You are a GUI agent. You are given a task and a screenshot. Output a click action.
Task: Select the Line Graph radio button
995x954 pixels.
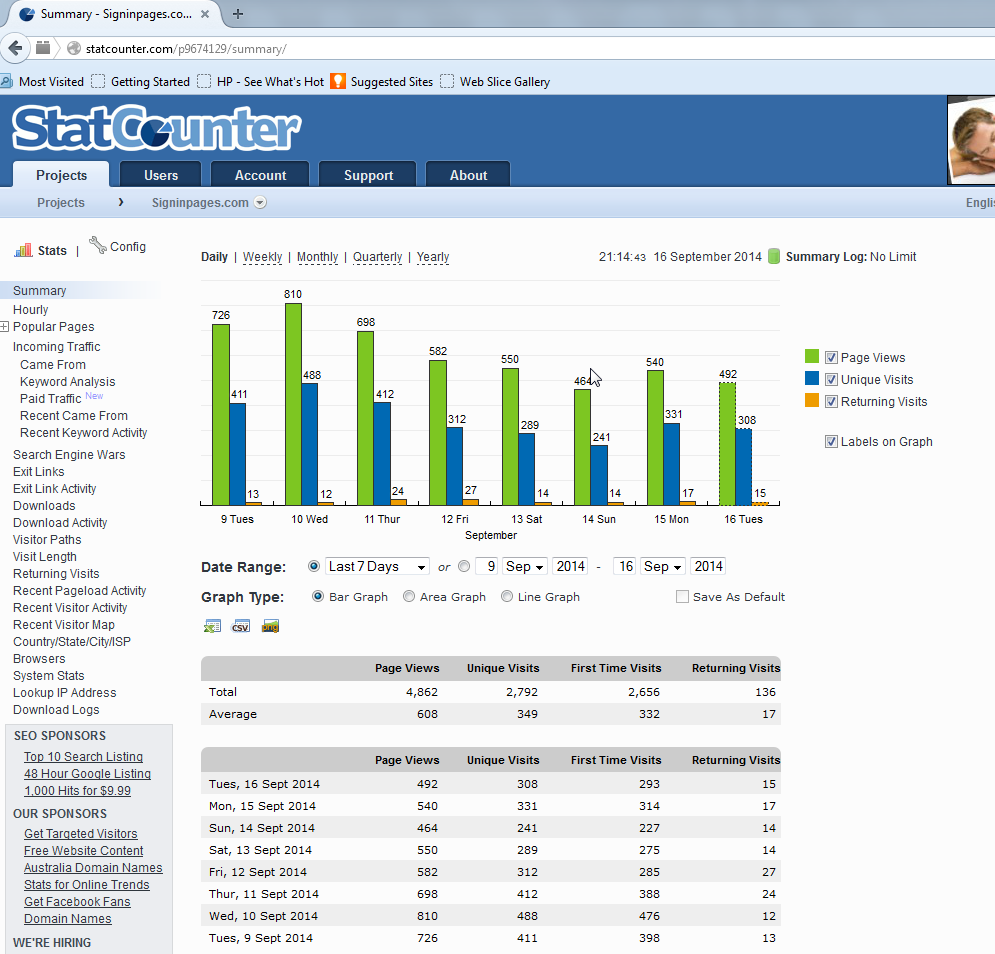pyautogui.click(x=506, y=596)
